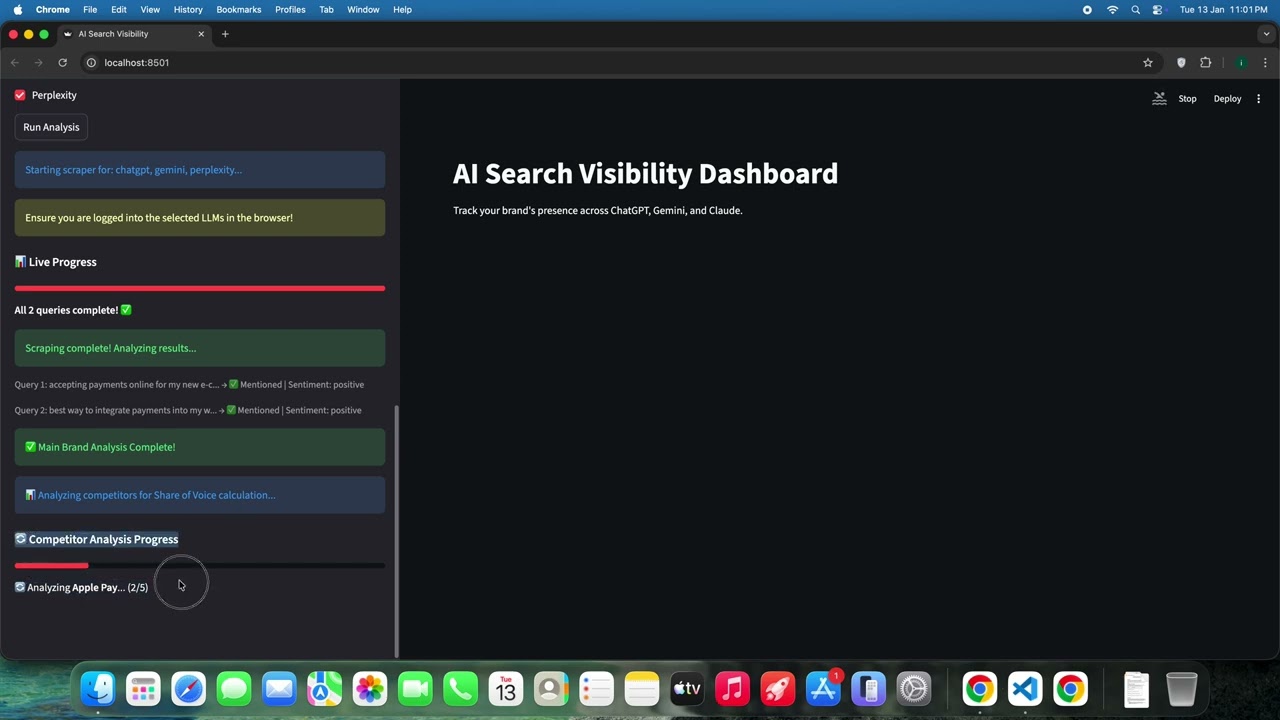The height and width of the screenshot is (720, 1280).
Task: Open Calendar from the dock
Action: tap(506, 689)
